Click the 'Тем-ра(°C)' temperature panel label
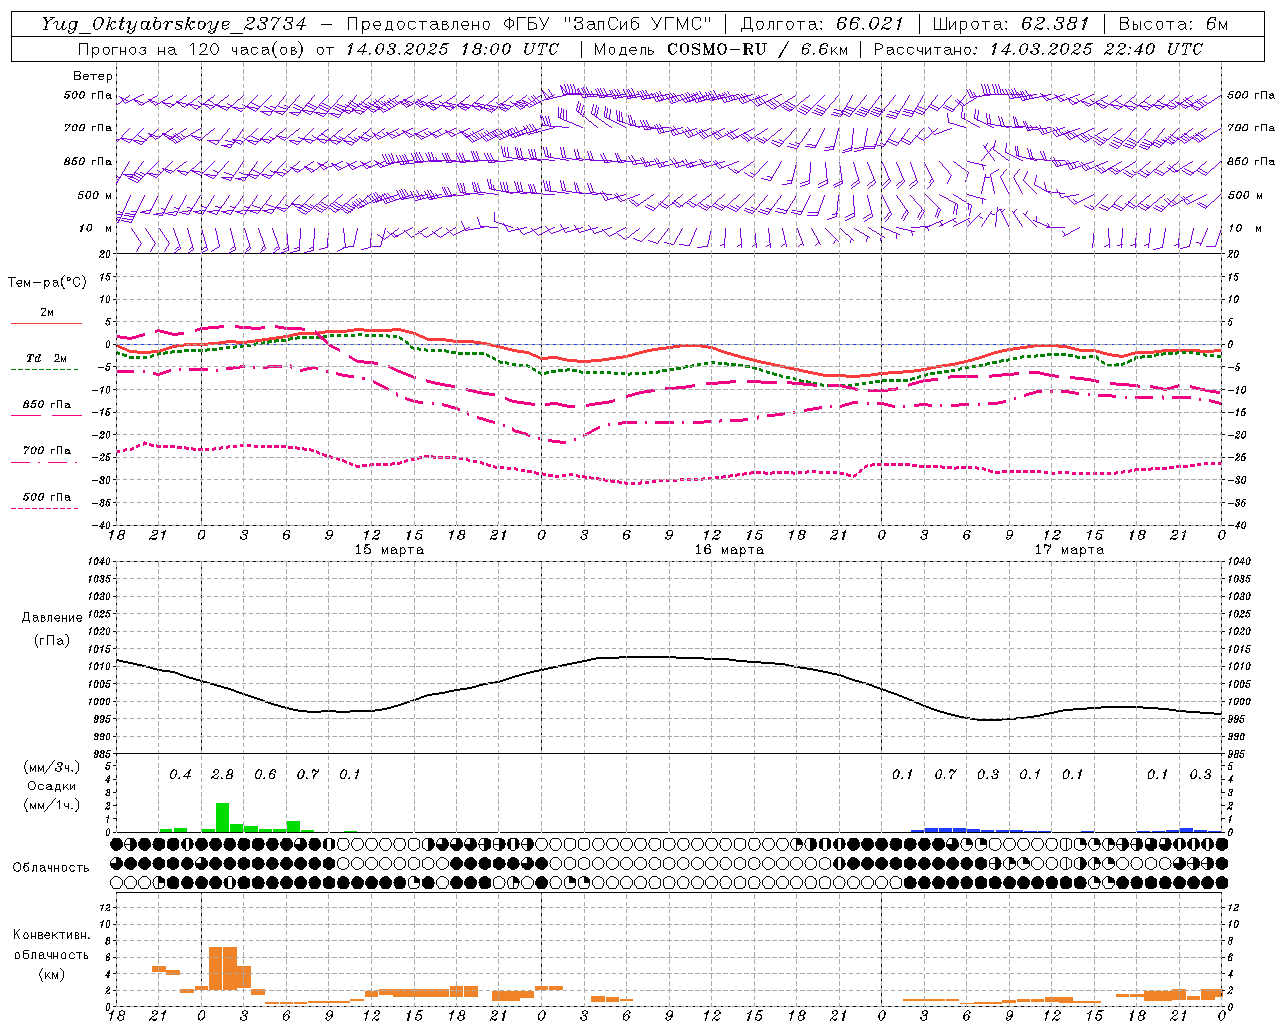Screen dimensions: 1280x1024 [47, 283]
